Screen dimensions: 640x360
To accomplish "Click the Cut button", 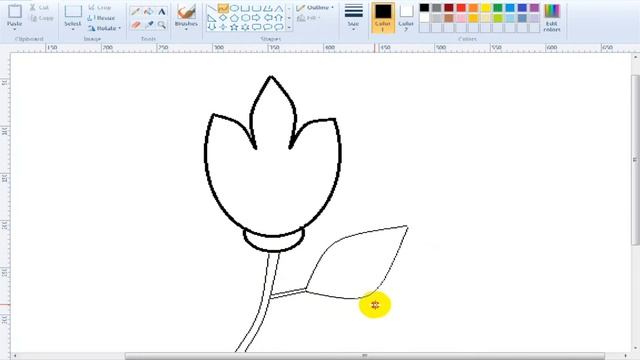I will (x=39, y=7).
